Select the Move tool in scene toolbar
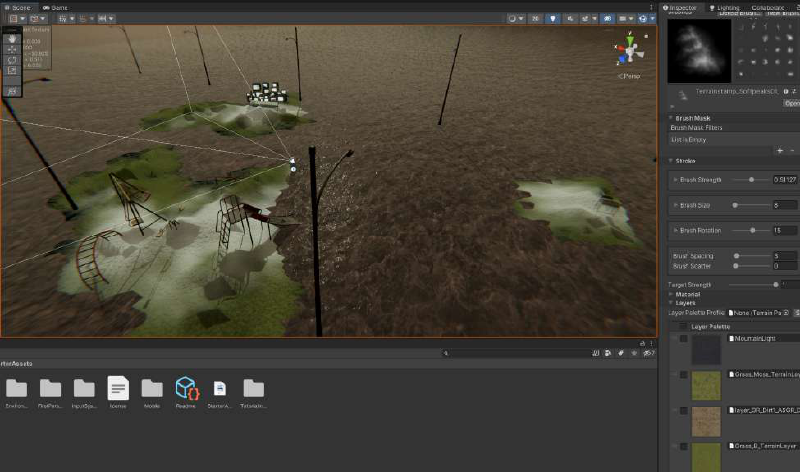This screenshot has height=472, width=800. click(x=11, y=48)
